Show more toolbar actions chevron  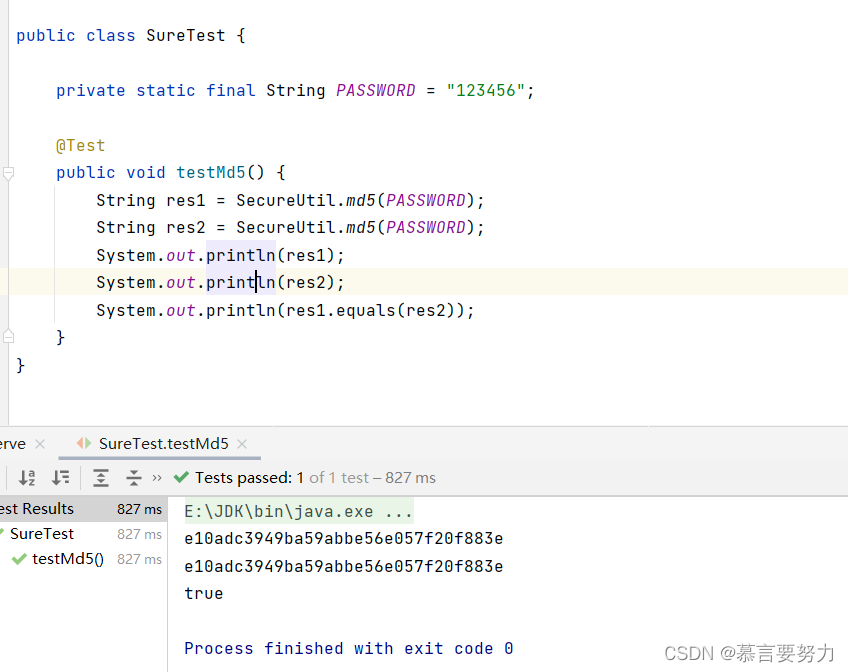157,478
